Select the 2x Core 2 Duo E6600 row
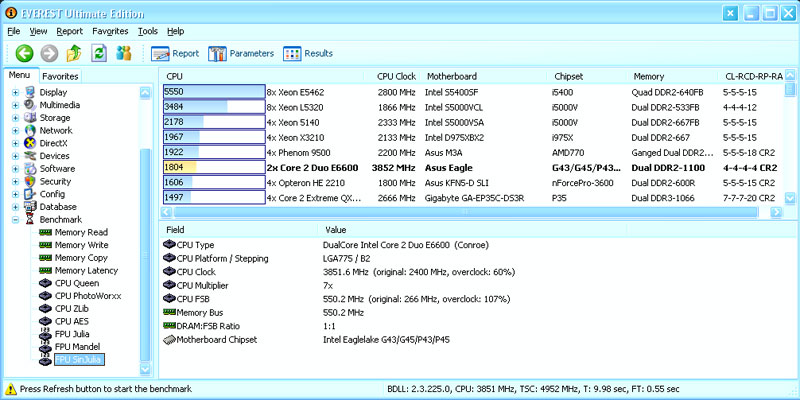800x400 pixels. pos(473,168)
